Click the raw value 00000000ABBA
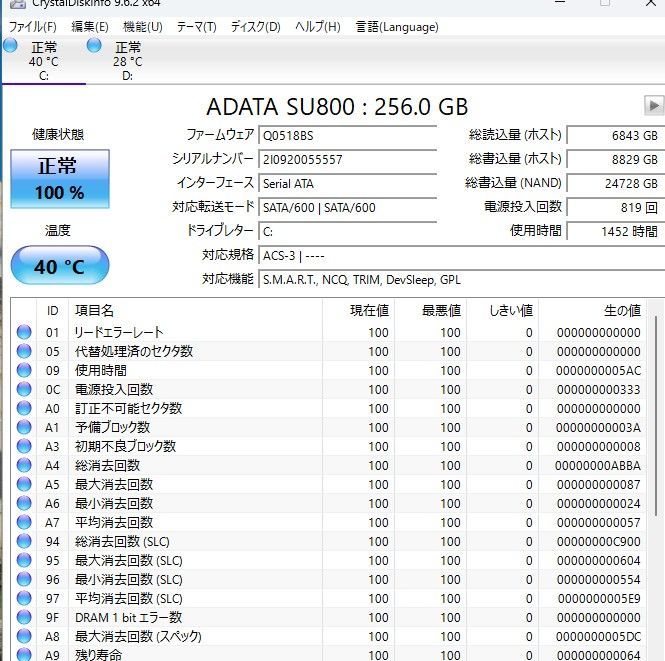Screen dimensions: 665x661 [598, 466]
